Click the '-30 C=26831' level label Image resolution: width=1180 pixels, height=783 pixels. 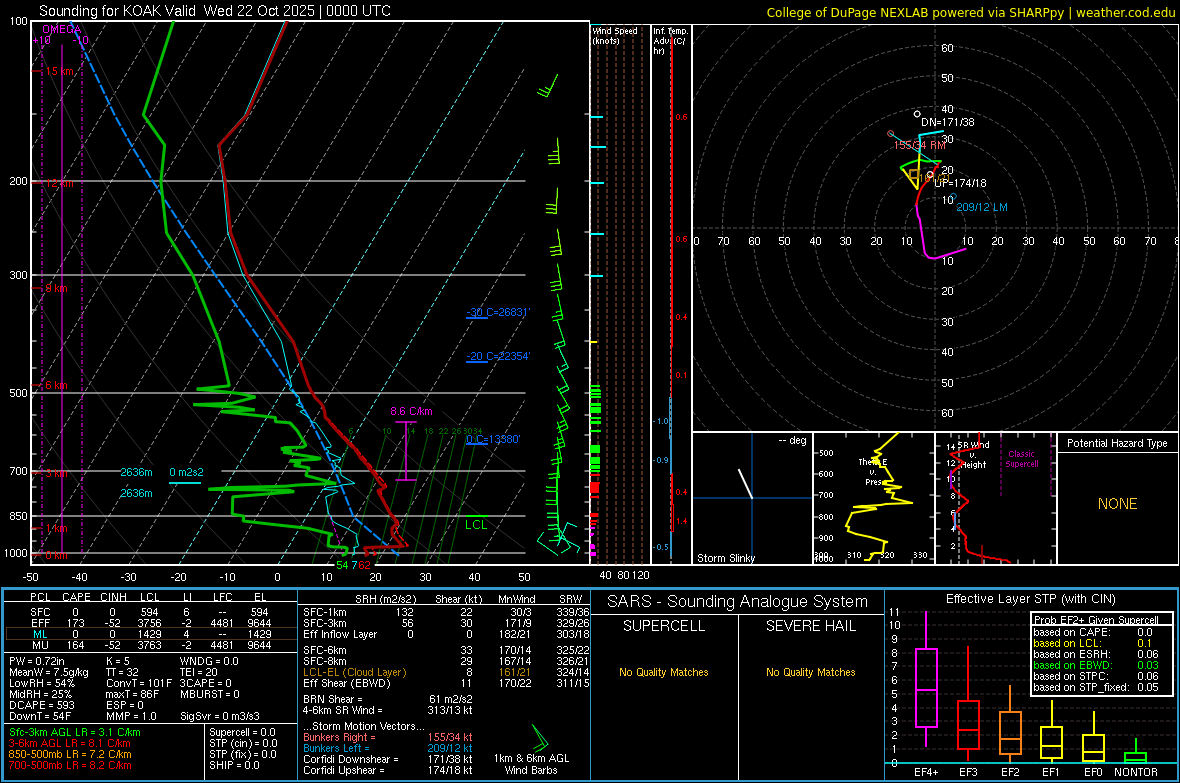pyautogui.click(x=498, y=312)
